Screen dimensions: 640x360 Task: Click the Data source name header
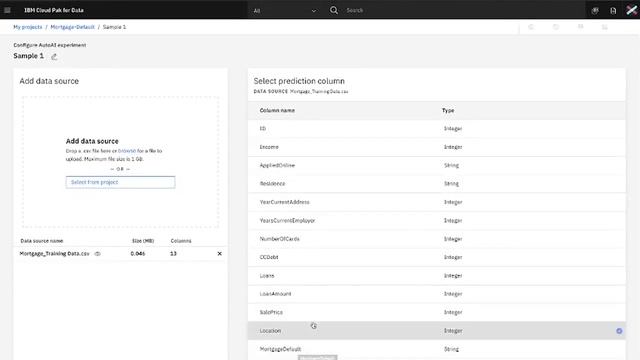42,241
